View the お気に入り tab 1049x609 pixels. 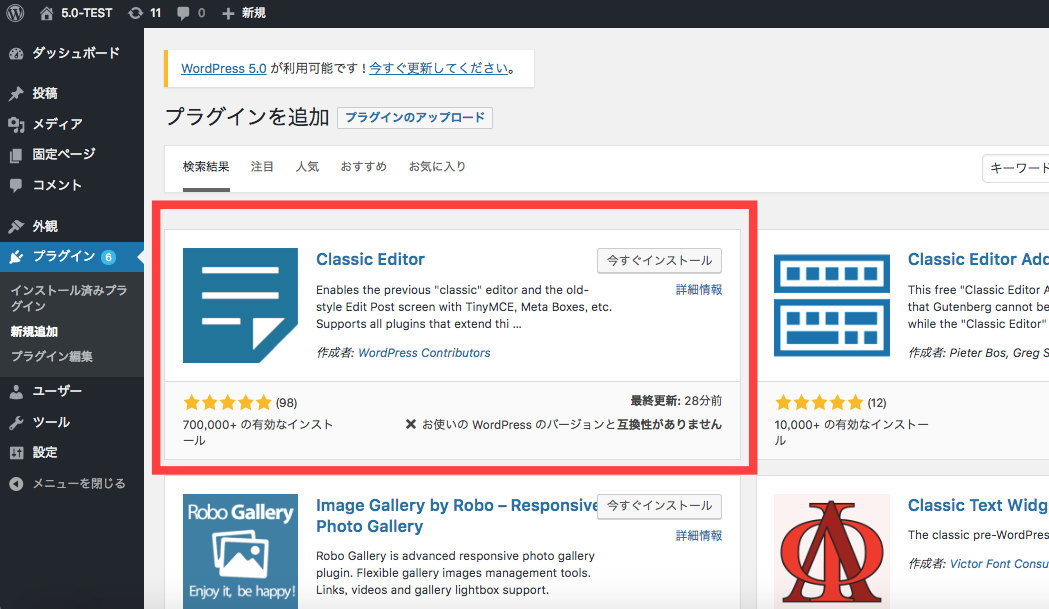tap(436, 166)
